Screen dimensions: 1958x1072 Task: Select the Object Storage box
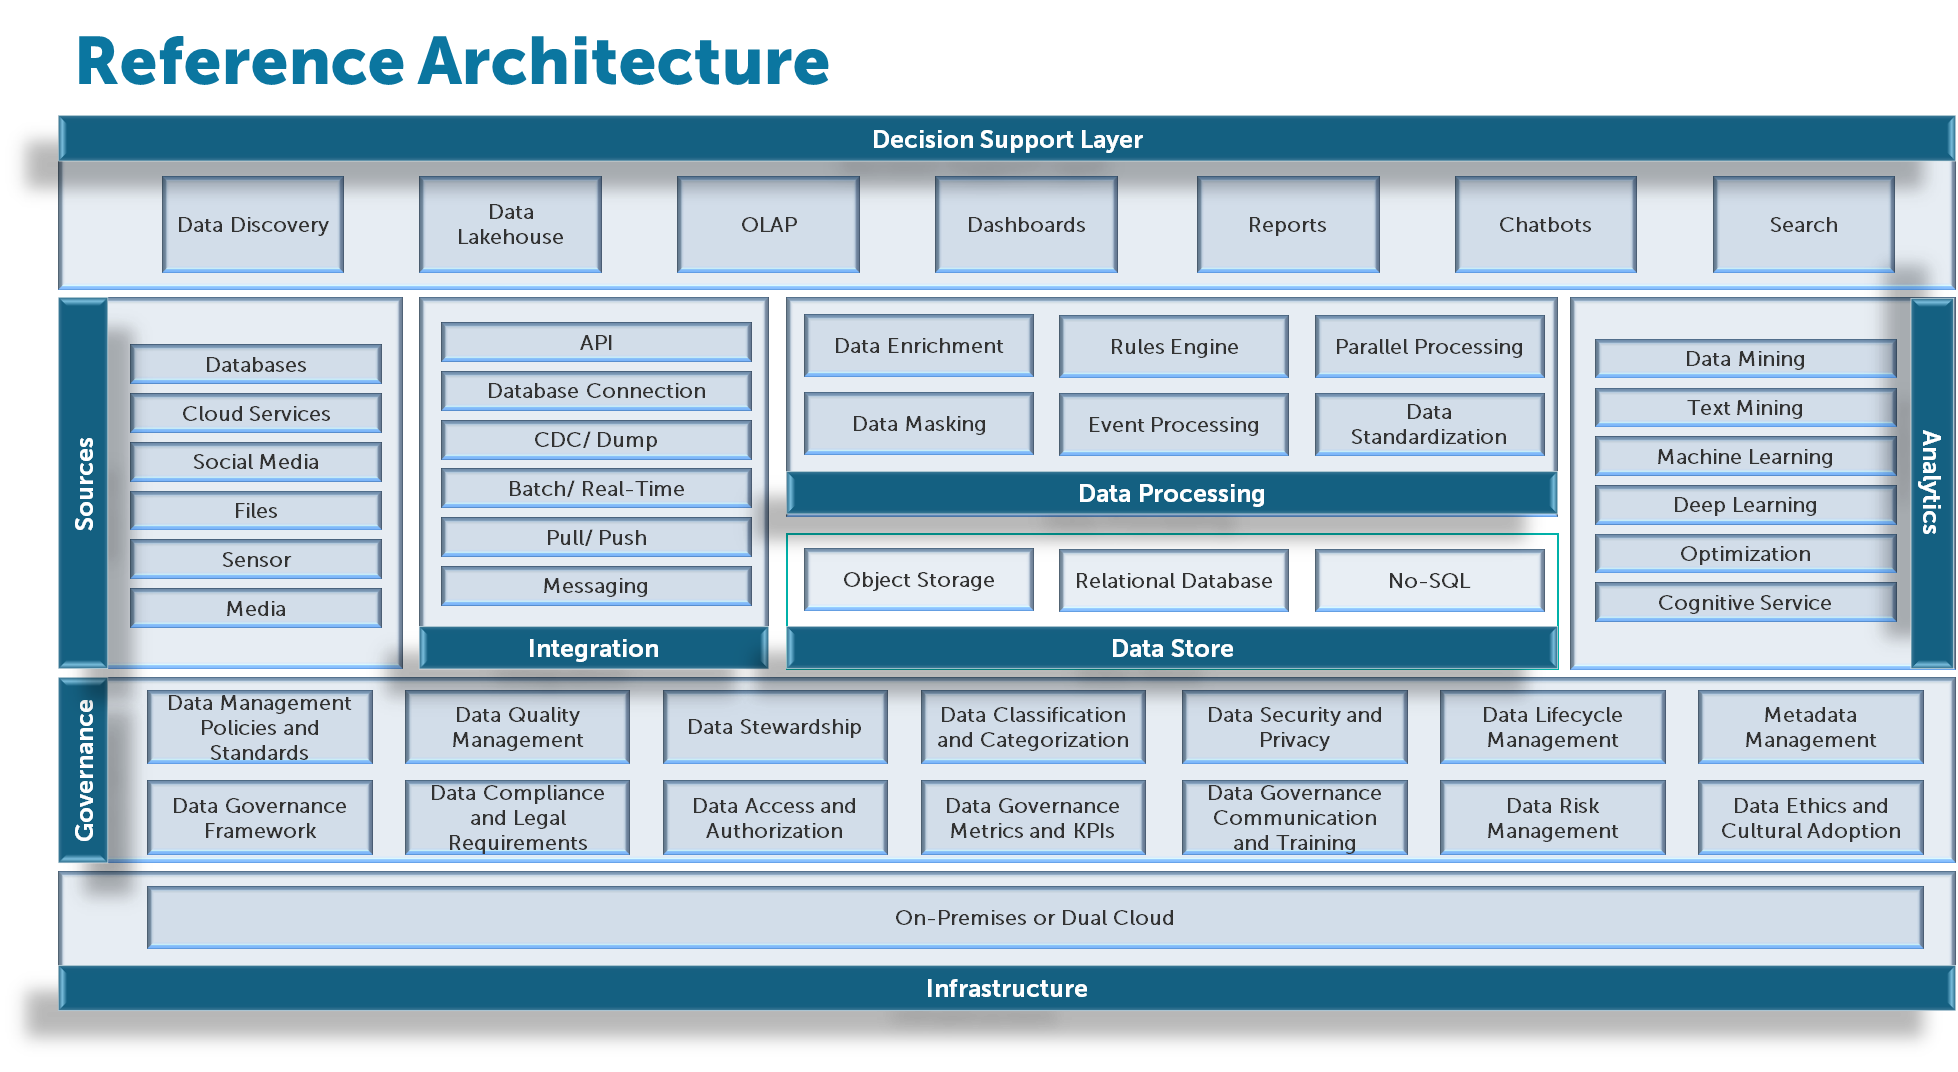pos(919,579)
